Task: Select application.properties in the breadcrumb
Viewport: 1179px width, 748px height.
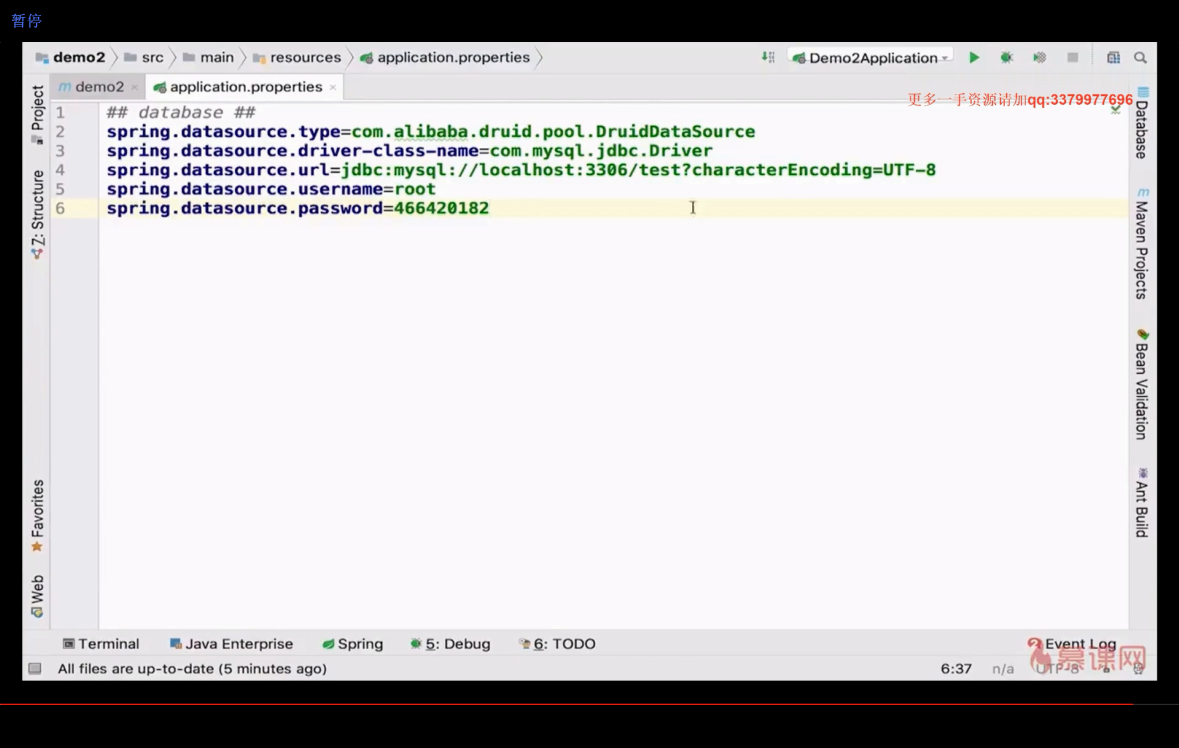Action: click(444, 57)
